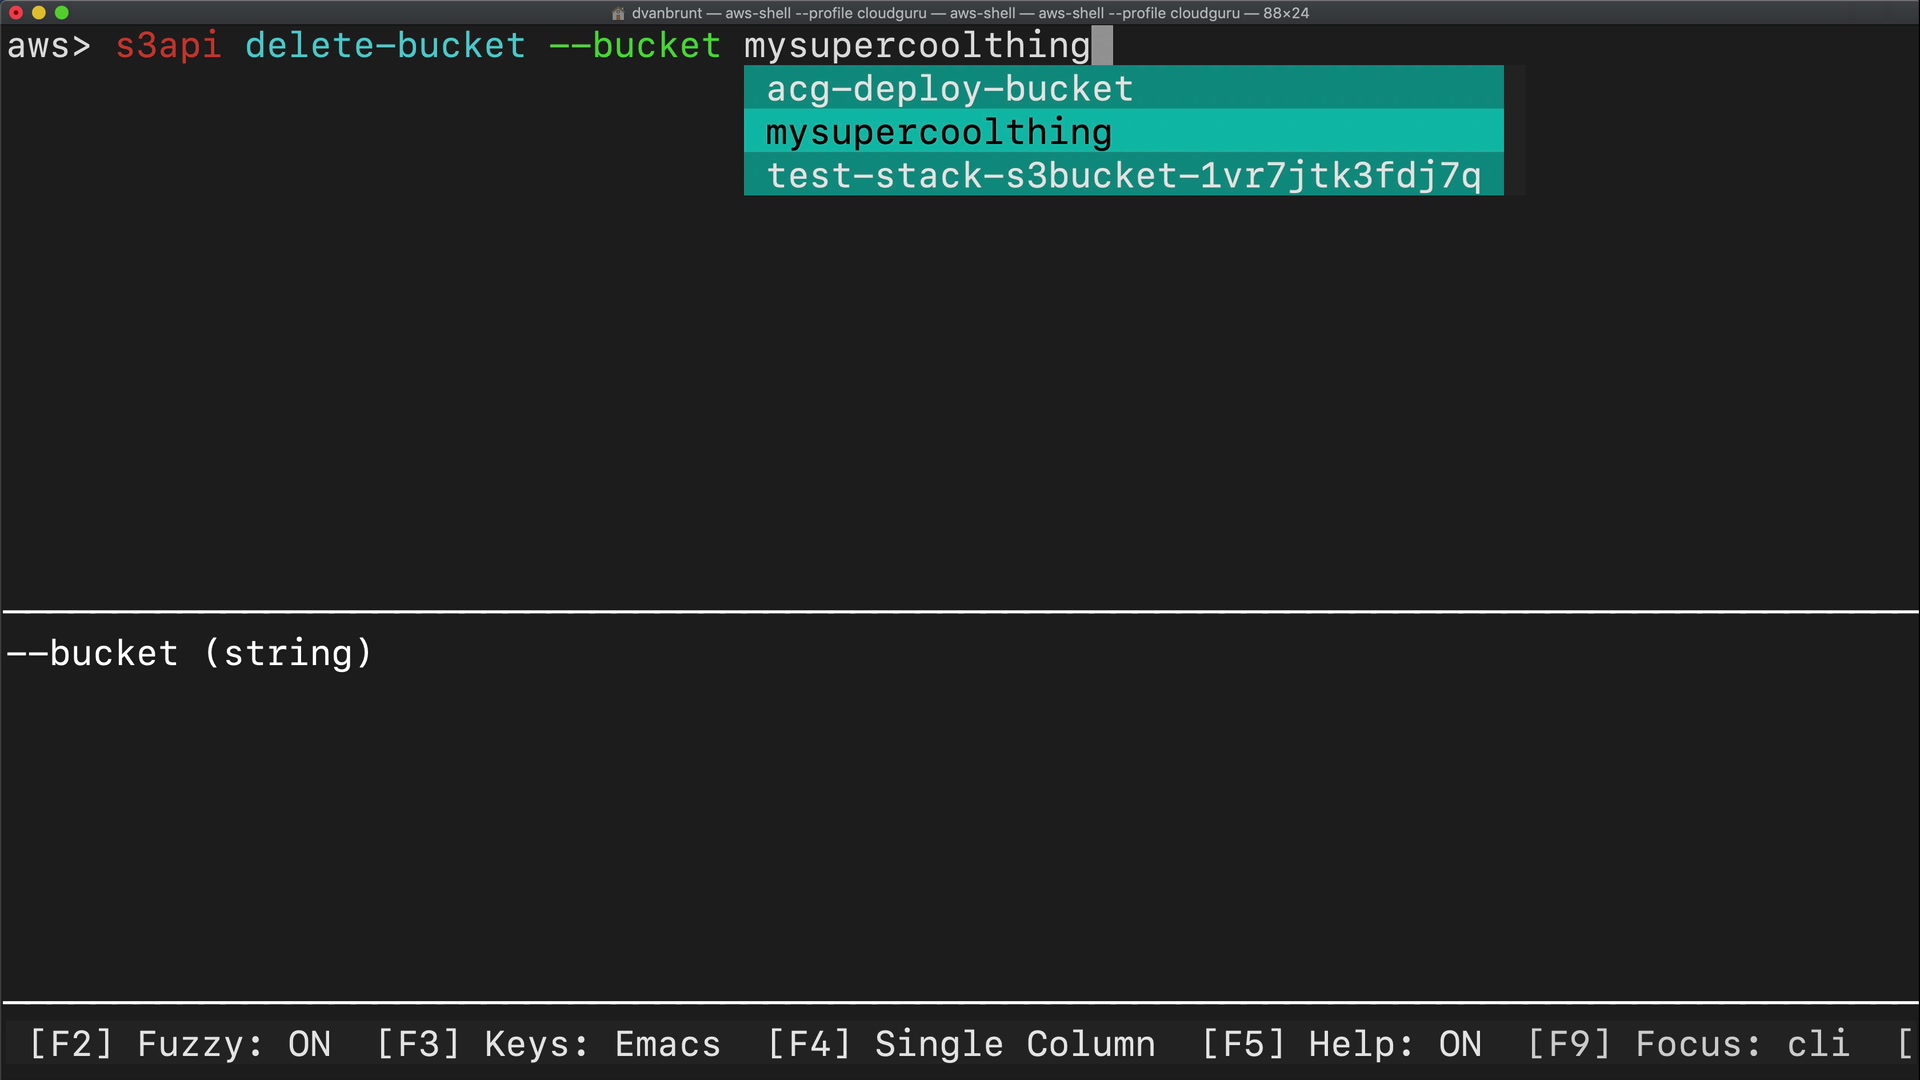Click the --bucket (string) help text
Image resolution: width=1920 pixels, height=1080 pixels.
(189, 653)
